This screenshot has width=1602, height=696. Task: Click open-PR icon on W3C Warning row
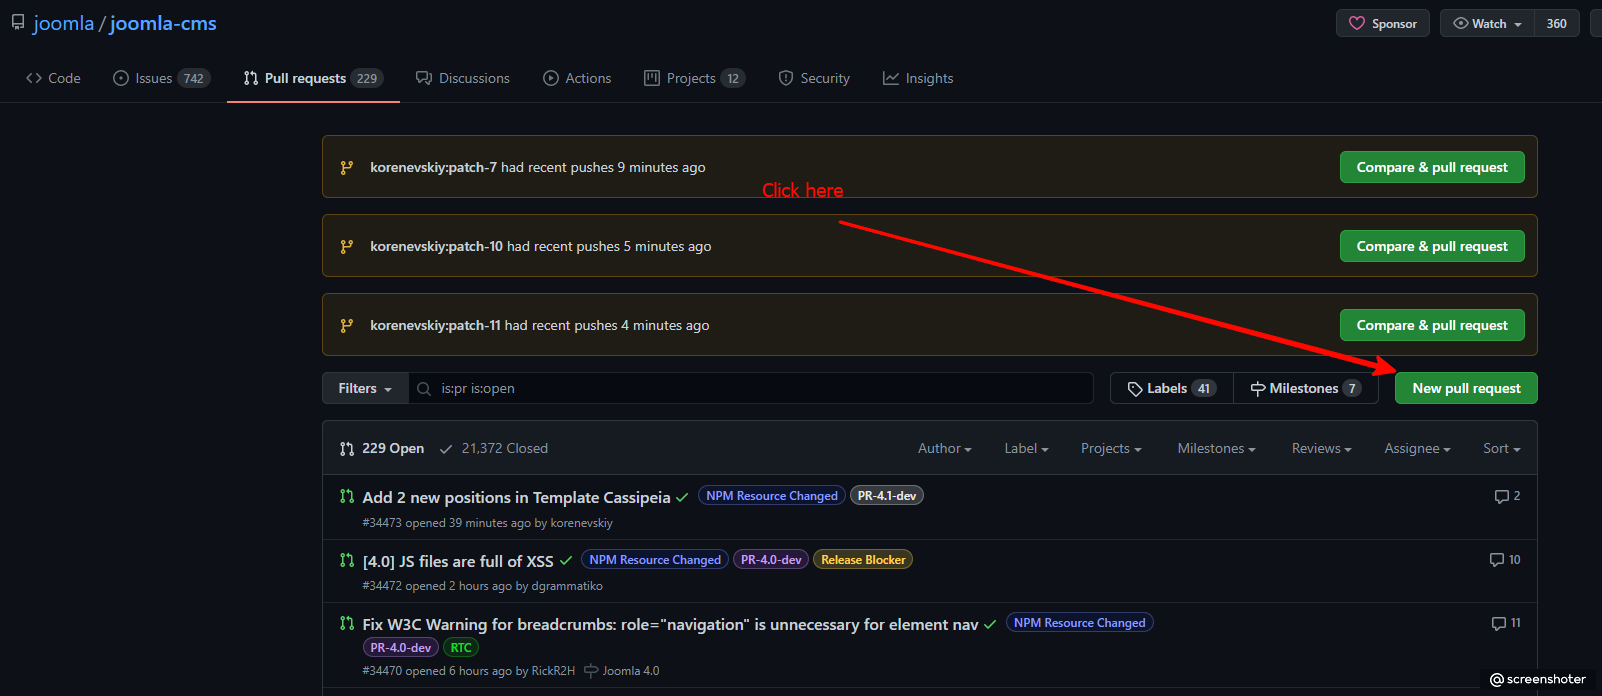tap(346, 623)
